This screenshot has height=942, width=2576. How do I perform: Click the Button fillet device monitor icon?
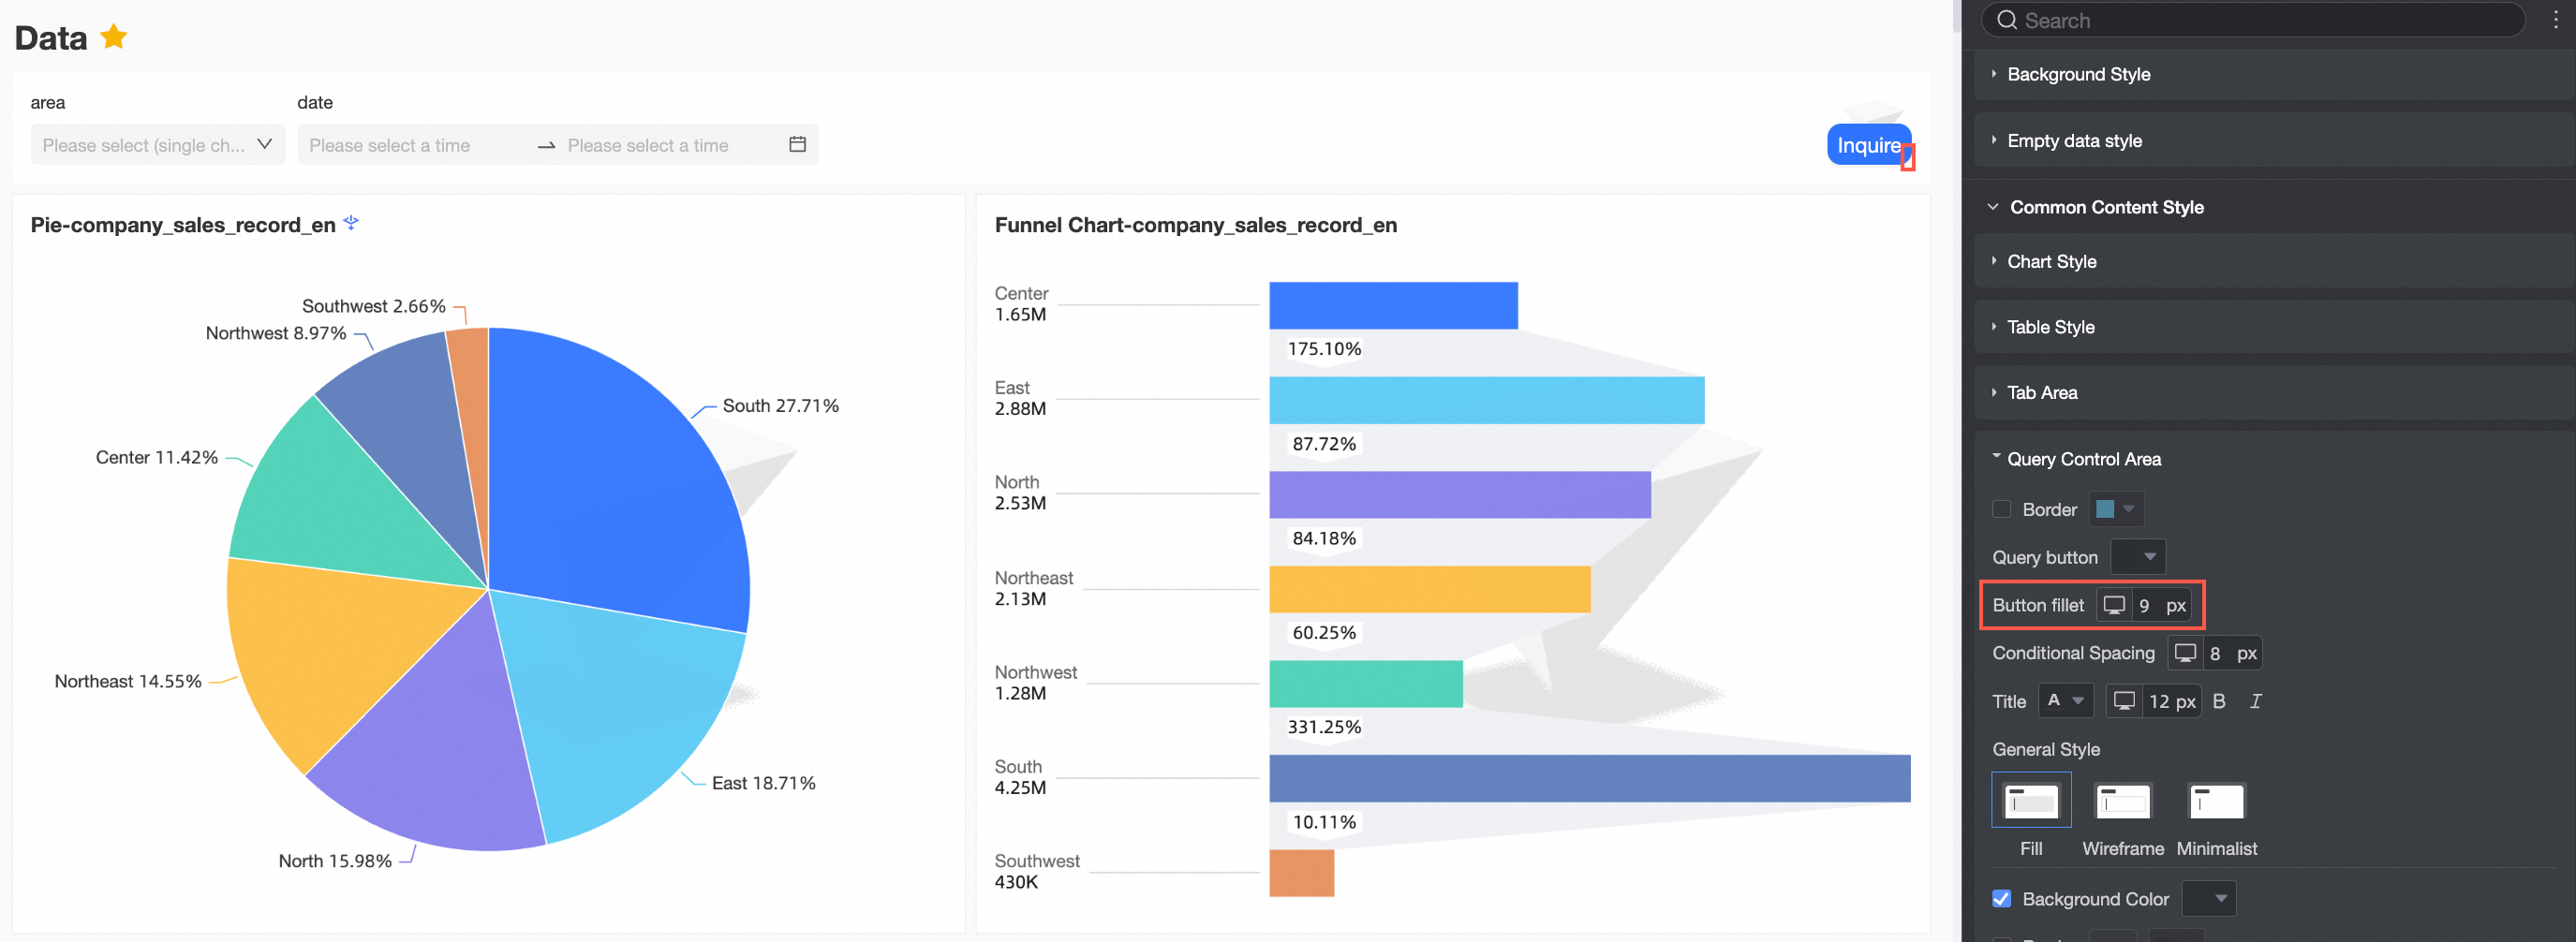pyautogui.click(x=2114, y=605)
